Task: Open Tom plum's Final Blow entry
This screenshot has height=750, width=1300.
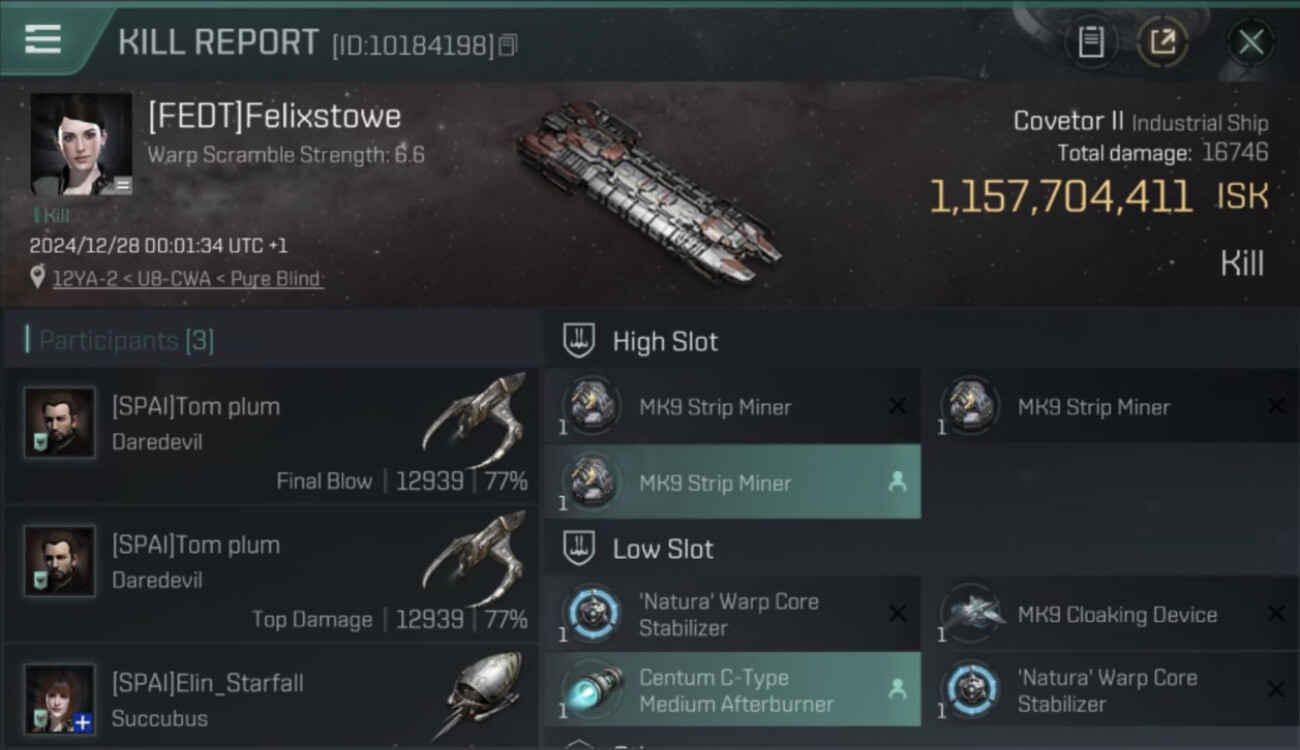Action: (270, 436)
